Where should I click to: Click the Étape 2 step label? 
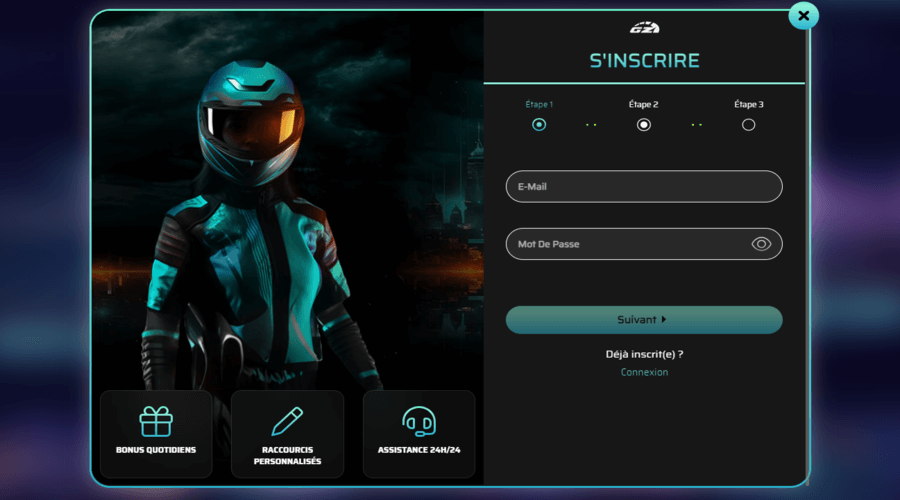tap(644, 104)
